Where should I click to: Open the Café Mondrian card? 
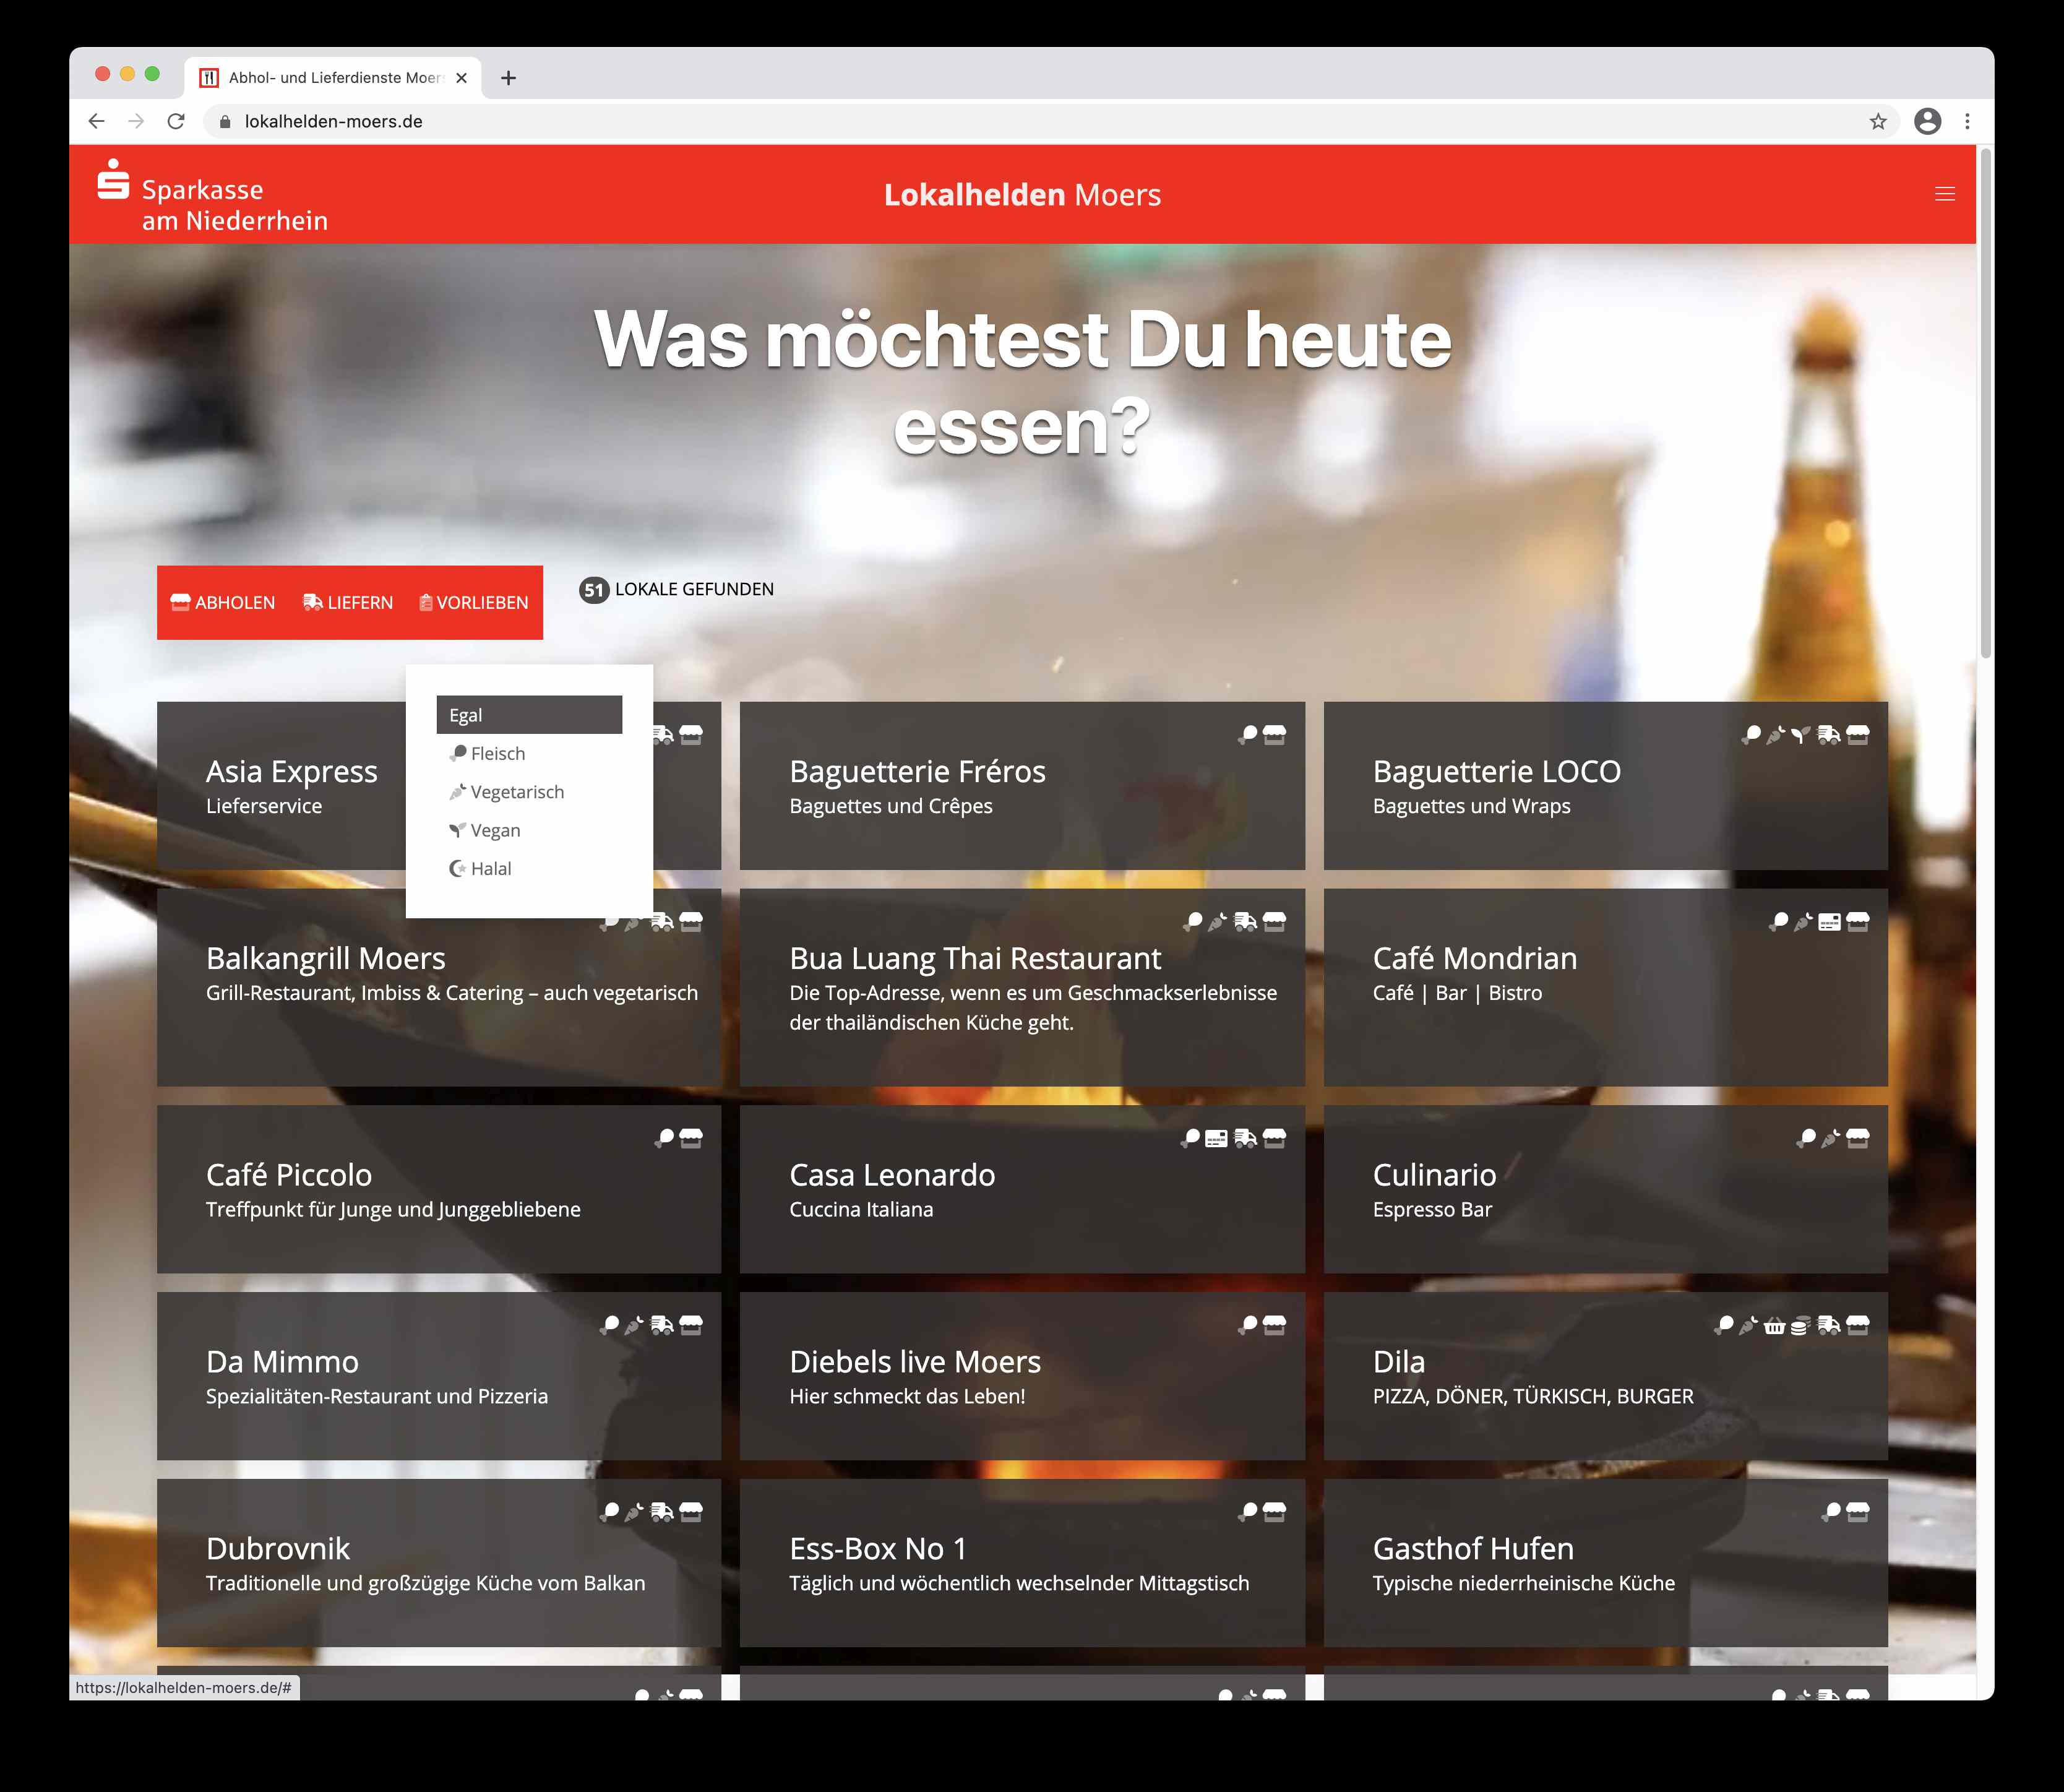coord(1606,987)
